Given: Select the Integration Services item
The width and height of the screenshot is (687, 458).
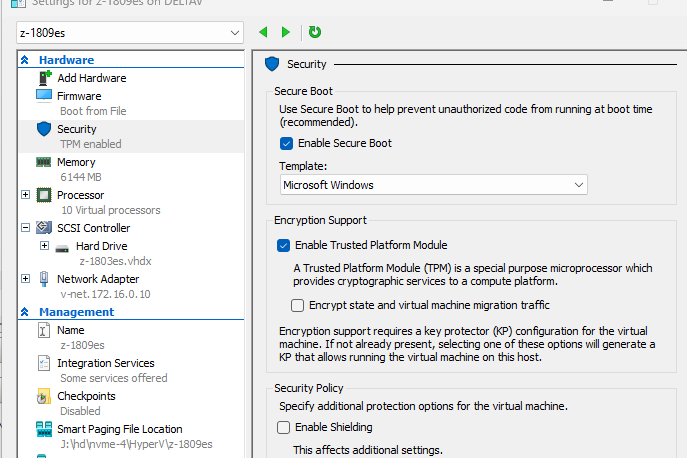Looking at the screenshot, I should point(106,363).
